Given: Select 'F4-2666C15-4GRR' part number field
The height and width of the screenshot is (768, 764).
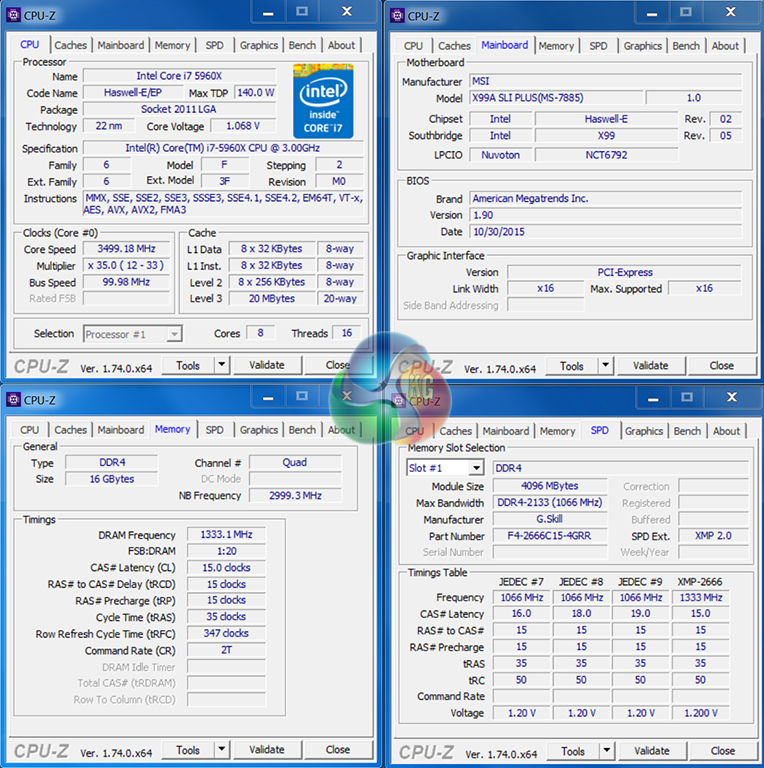Looking at the screenshot, I should (549, 535).
